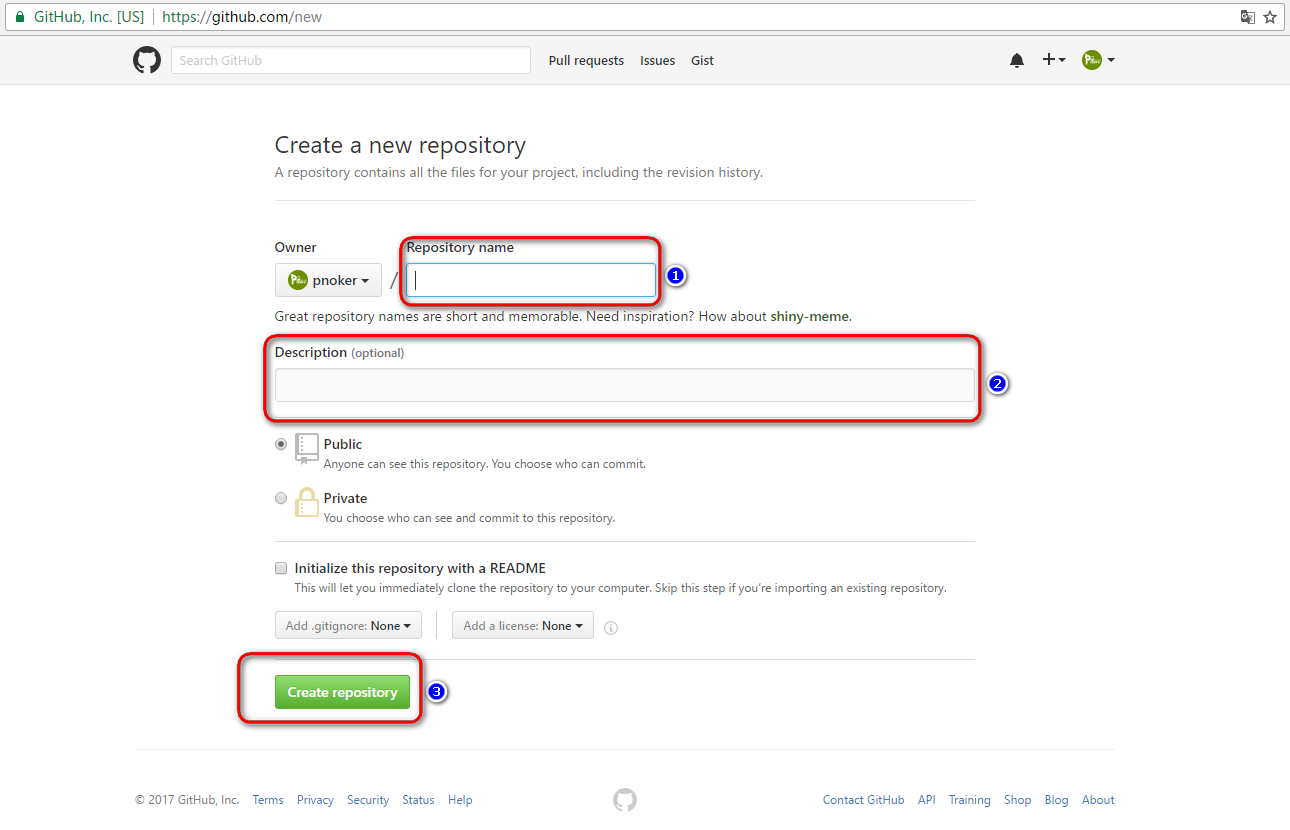Open Gist in the header
Viewport: 1290px width, 830px height.
click(702, 60)
